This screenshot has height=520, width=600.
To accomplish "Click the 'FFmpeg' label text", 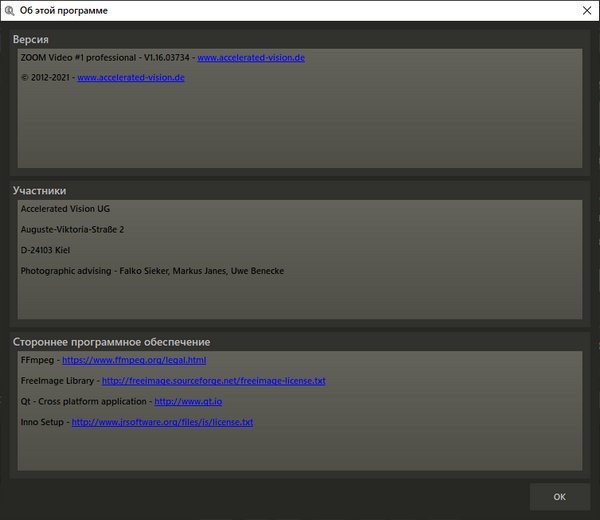I will click(x=37, y=360).
